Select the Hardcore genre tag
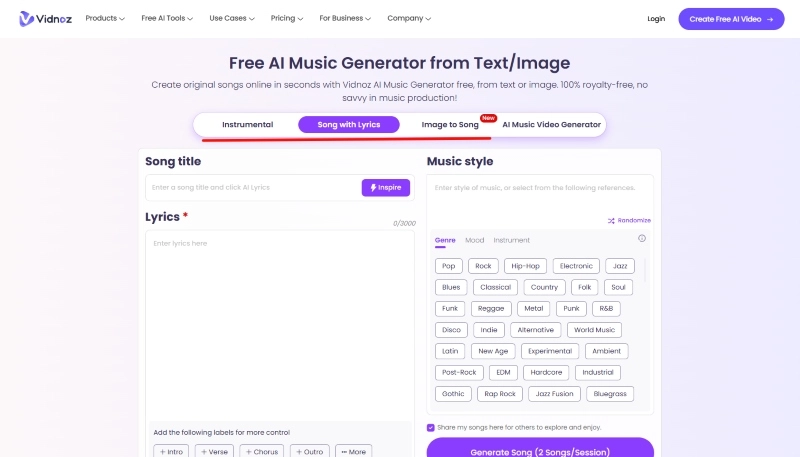This screenshot has height=457, width=800. point(546,372)
